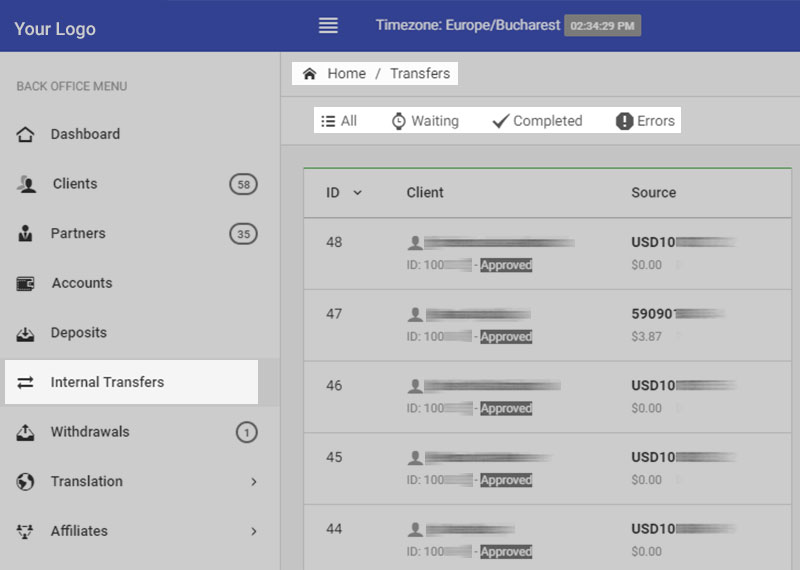This screenshot has height=570, width=800.
Task: Open Dashboard via its house icon
Action: pos(26,134)
